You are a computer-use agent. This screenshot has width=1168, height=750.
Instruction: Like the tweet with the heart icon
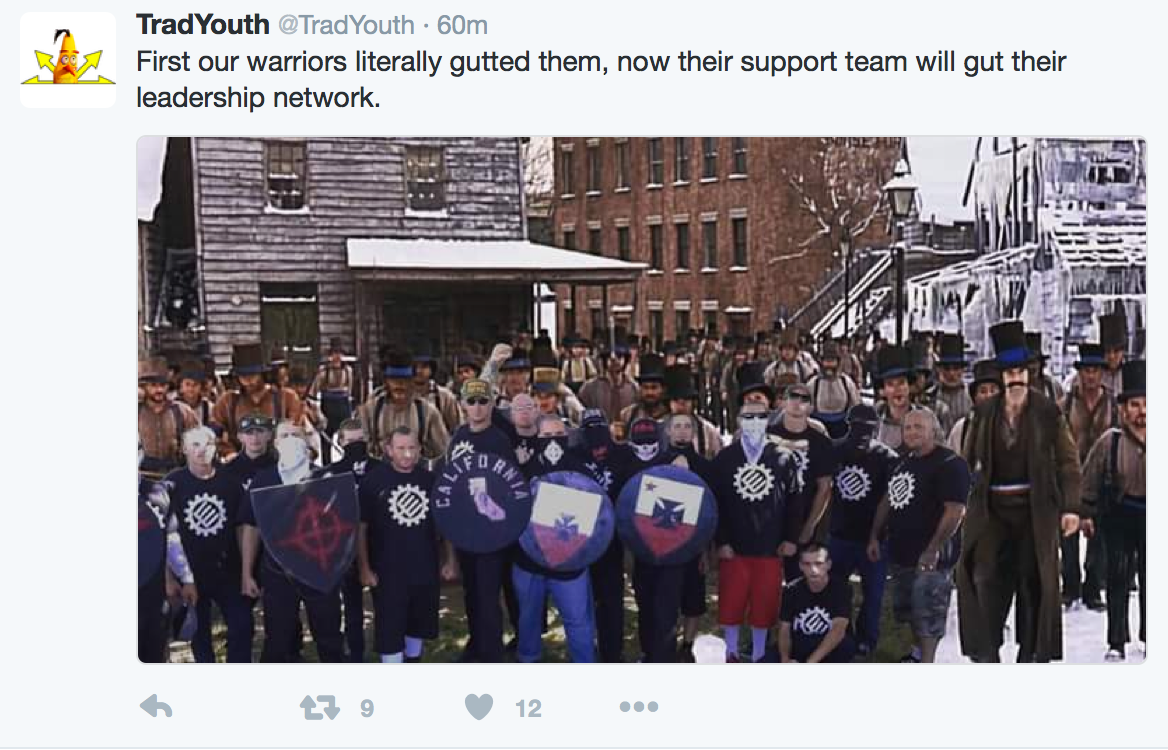pos(479,707)
